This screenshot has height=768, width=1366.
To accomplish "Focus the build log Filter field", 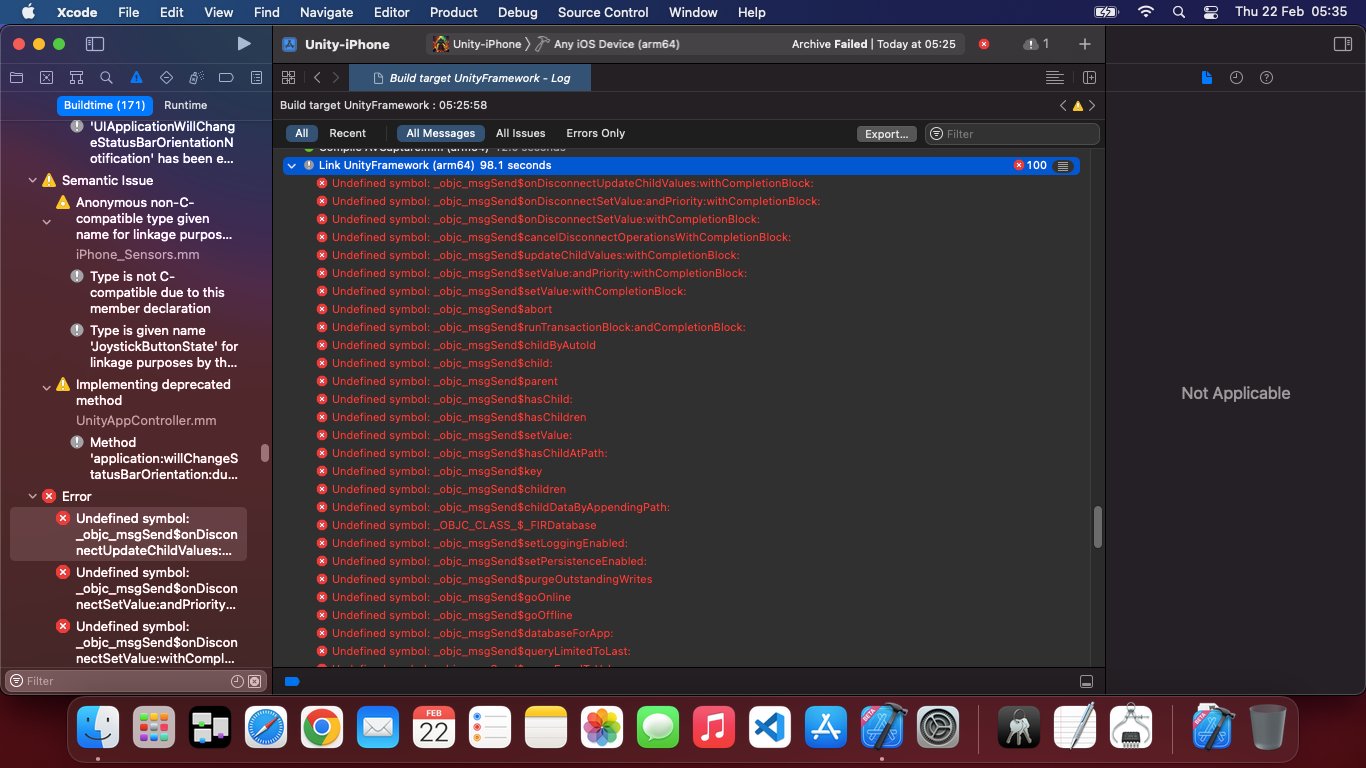I will tap(1012, 134).
